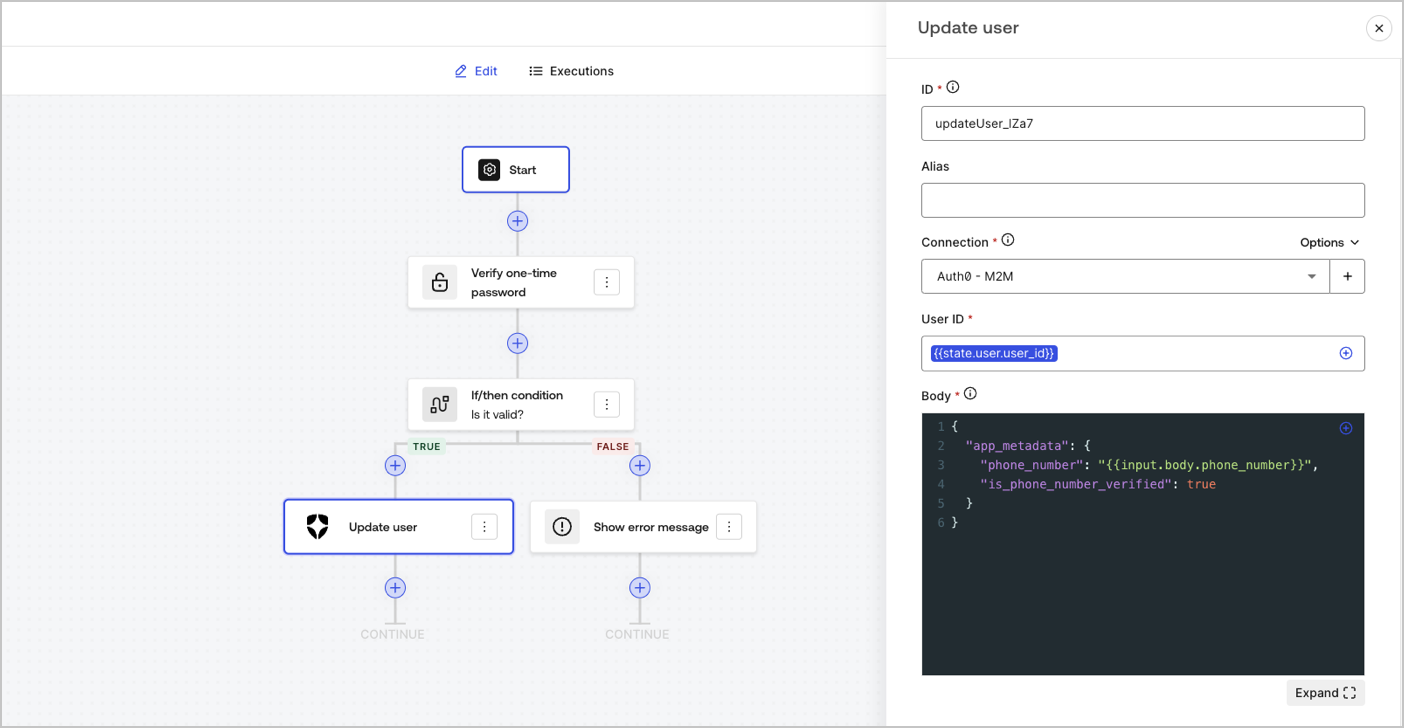Click the error icon on Show error message node
This screenshot has height=728, width=1404.
[x=562, y=526]
